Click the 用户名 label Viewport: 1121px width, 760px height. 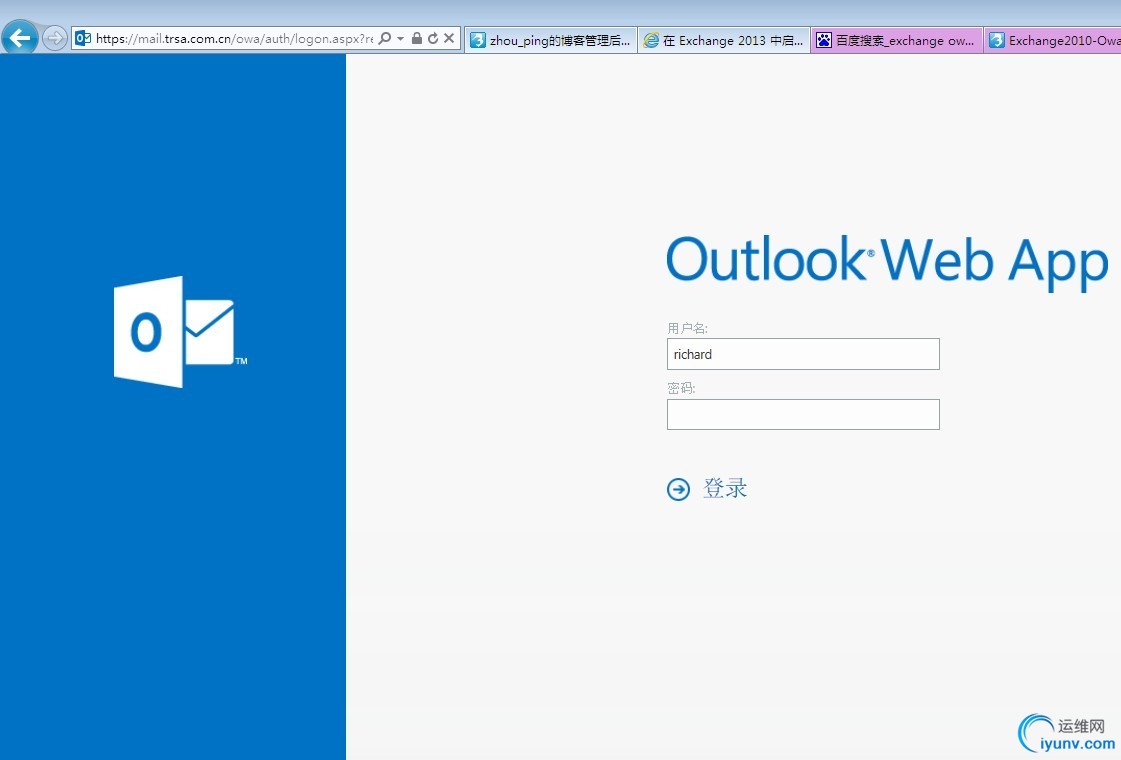(x=687, y=328)
